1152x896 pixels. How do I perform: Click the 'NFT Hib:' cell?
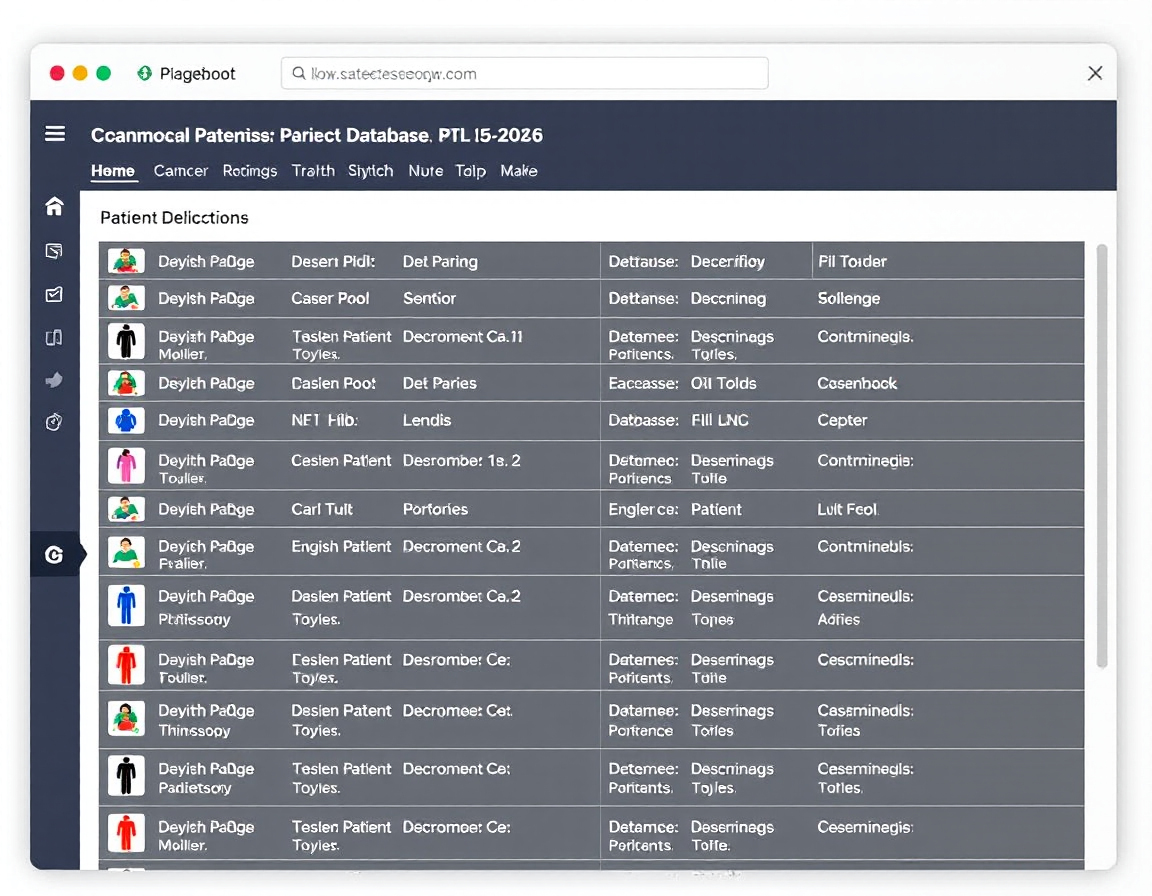tap(324, 421)
